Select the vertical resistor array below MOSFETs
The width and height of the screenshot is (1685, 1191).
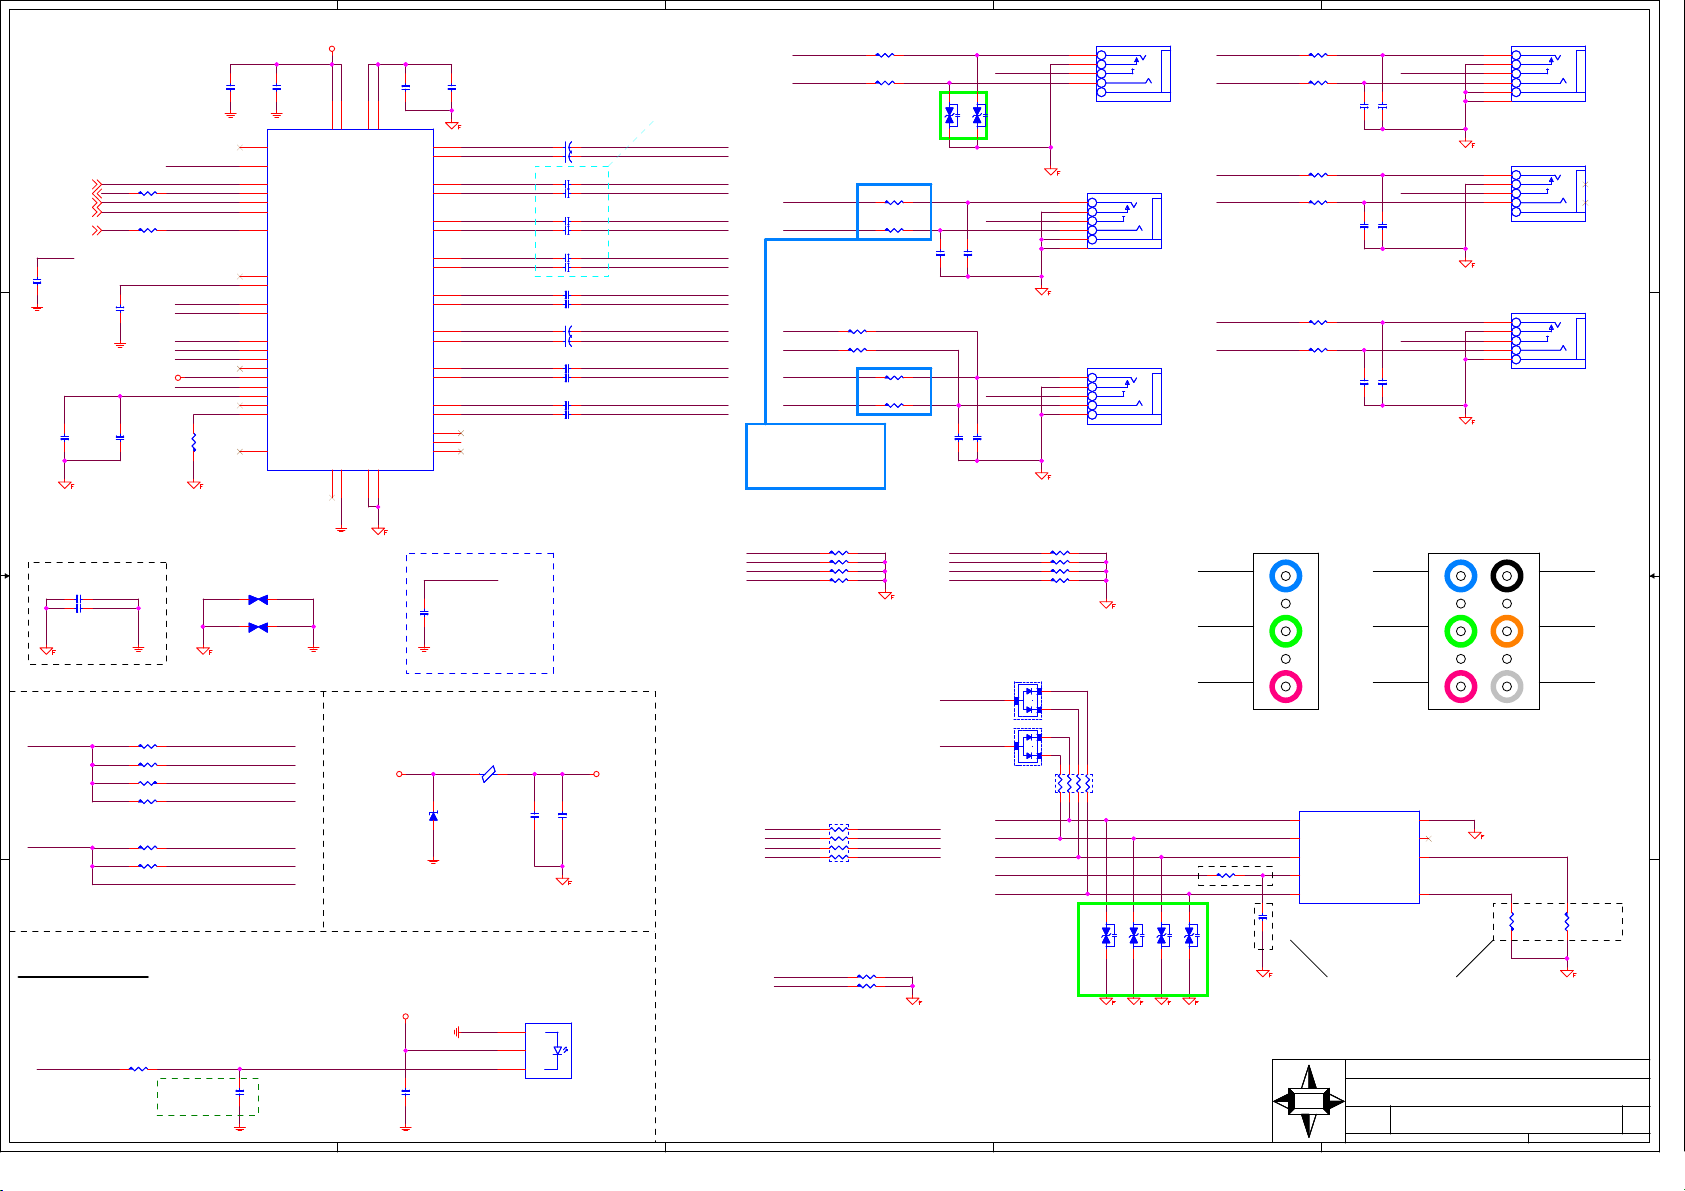click(1074, 783)
